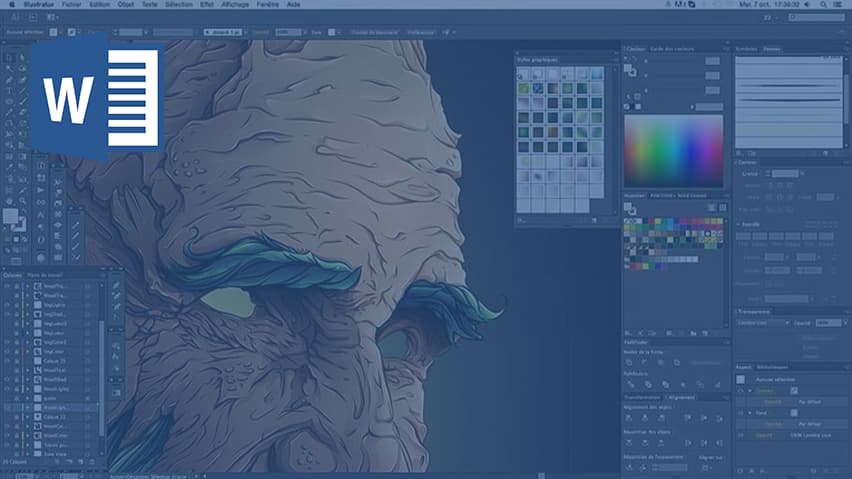Image resolution: width=852 pixels, height=479 pixels.
Task: Click the volume icon in macOS menu bar
Action: (x=807, y=4)
